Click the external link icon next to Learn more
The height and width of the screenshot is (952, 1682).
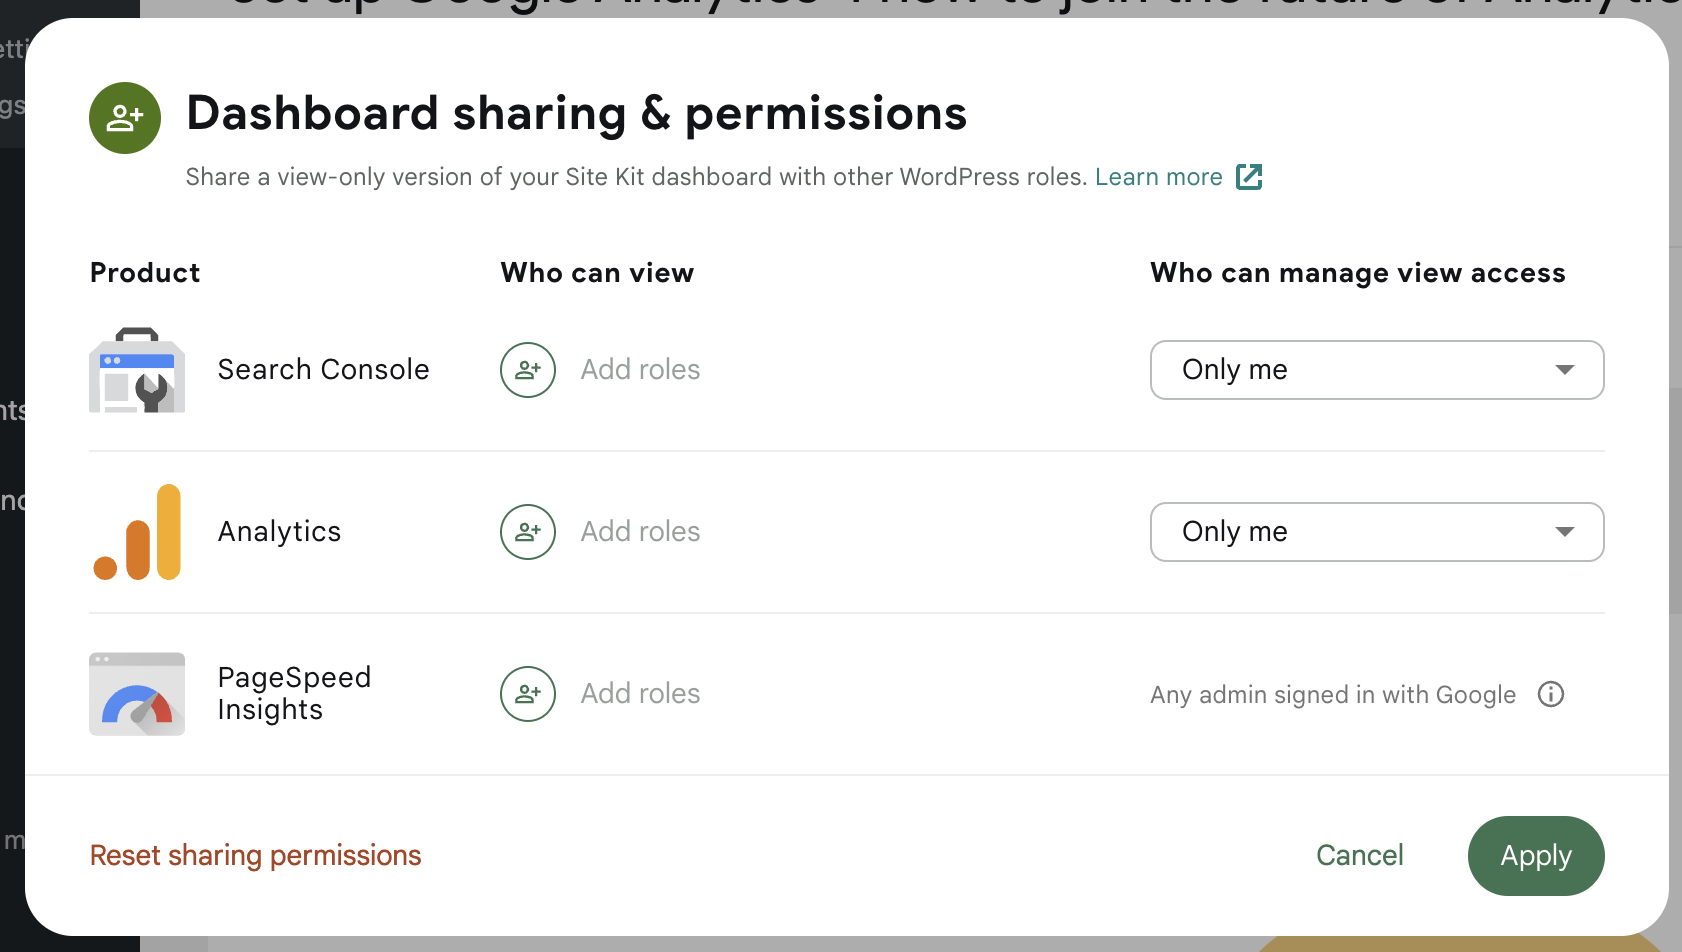click(1249, 177)
